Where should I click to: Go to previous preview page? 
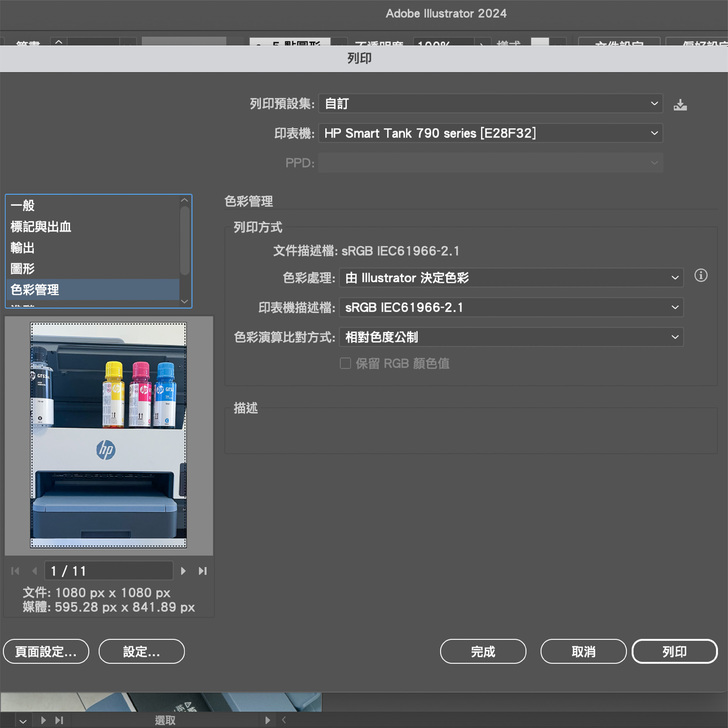pos(34,571)
